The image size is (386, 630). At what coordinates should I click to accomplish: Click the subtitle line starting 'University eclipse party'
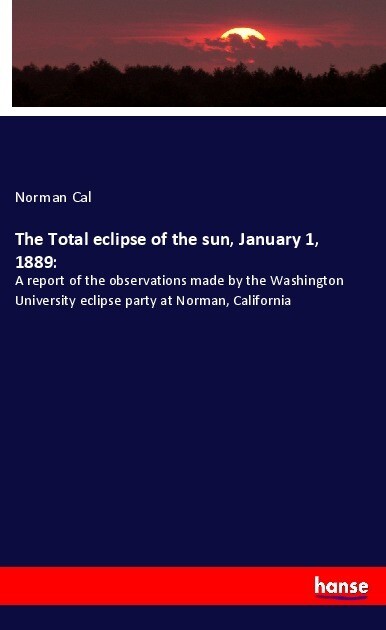click(153, 300)
